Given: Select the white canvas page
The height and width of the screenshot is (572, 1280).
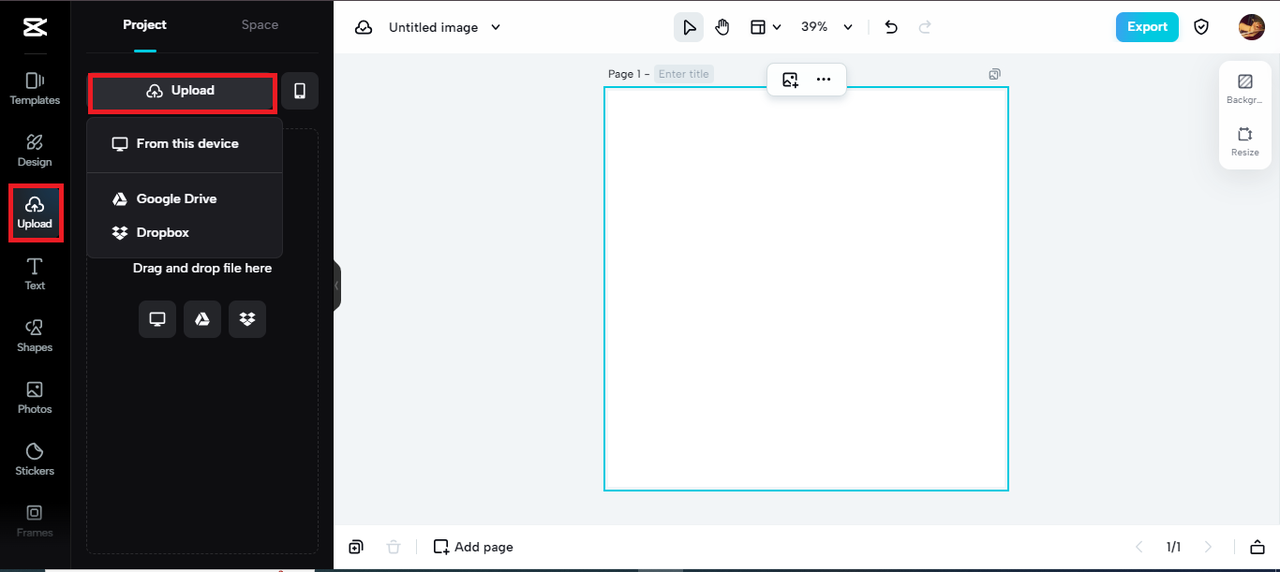Looking at the screenshot, I should click(806, 289).
